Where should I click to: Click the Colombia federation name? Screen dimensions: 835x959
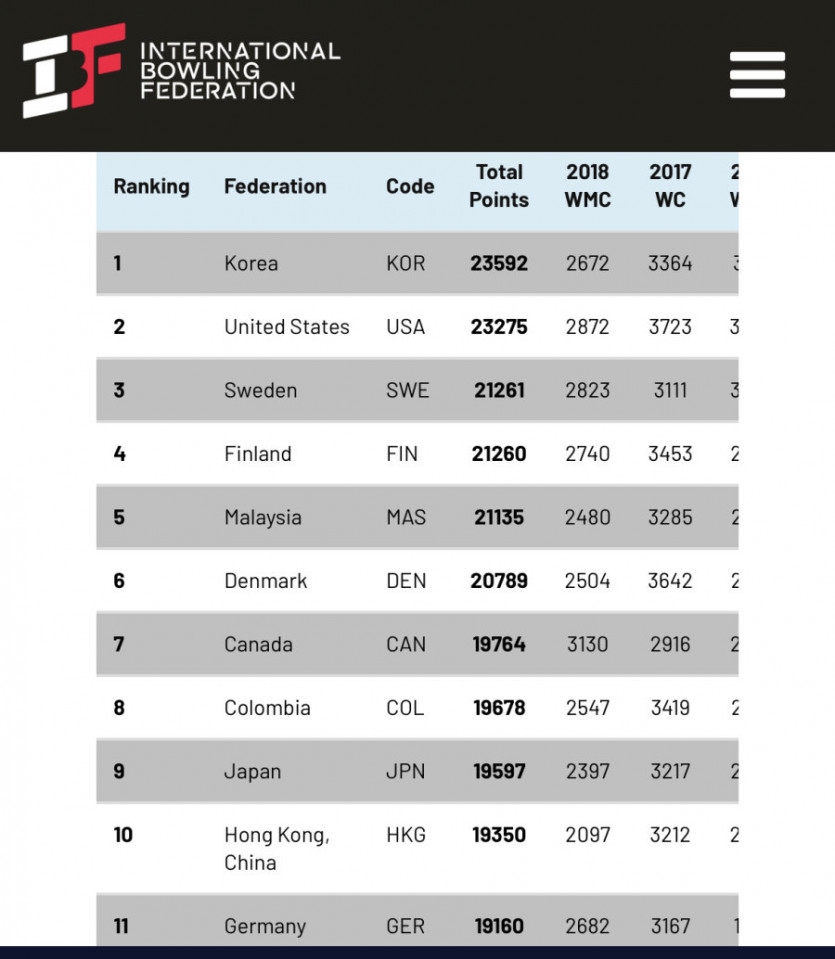click(267, 708)
